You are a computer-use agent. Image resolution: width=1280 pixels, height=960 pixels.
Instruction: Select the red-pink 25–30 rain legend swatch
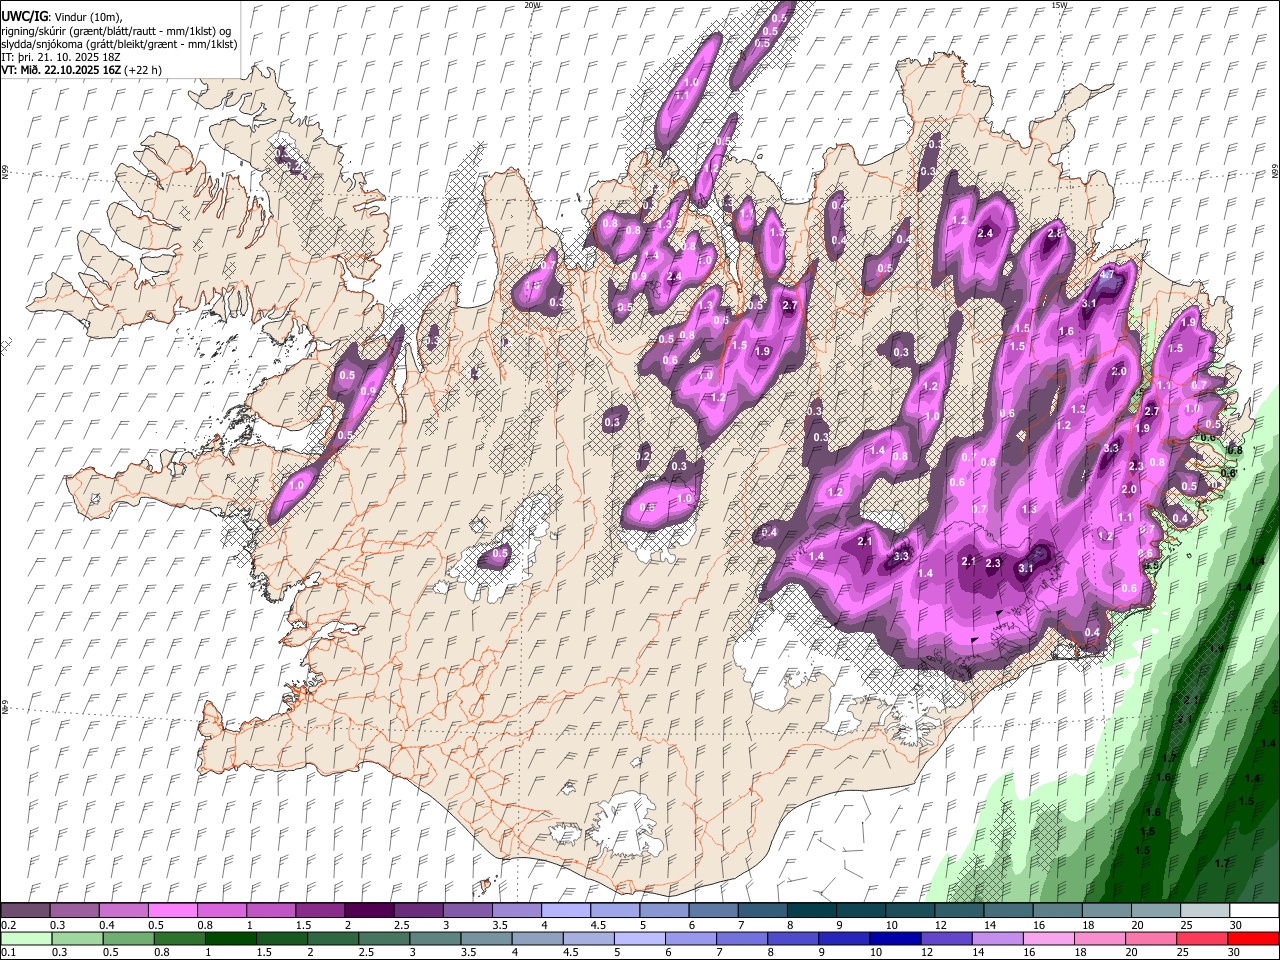(1201, 938)
